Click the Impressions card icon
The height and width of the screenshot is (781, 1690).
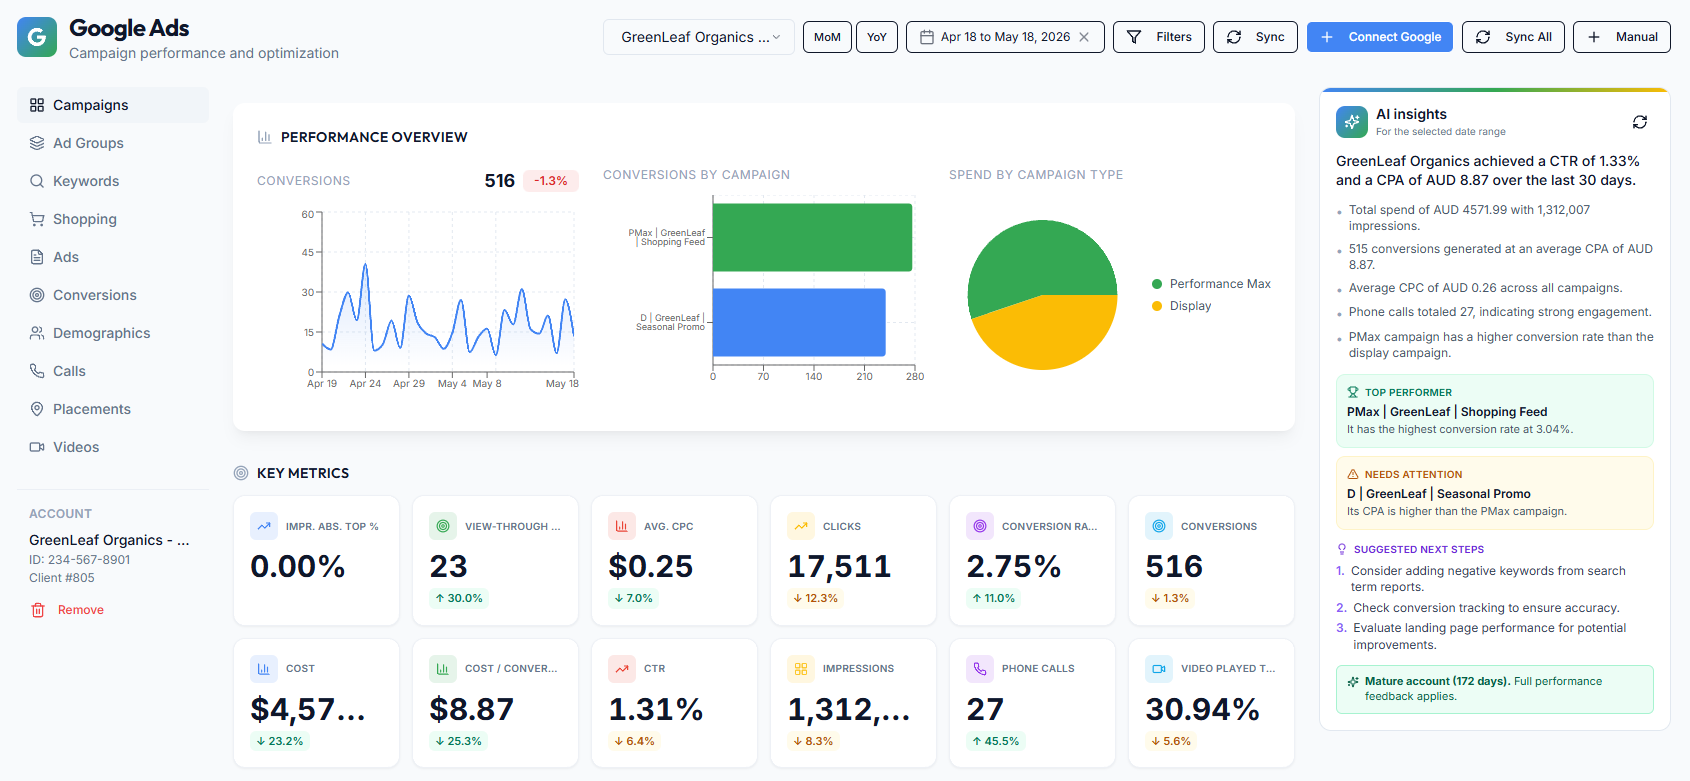point(801,668)
